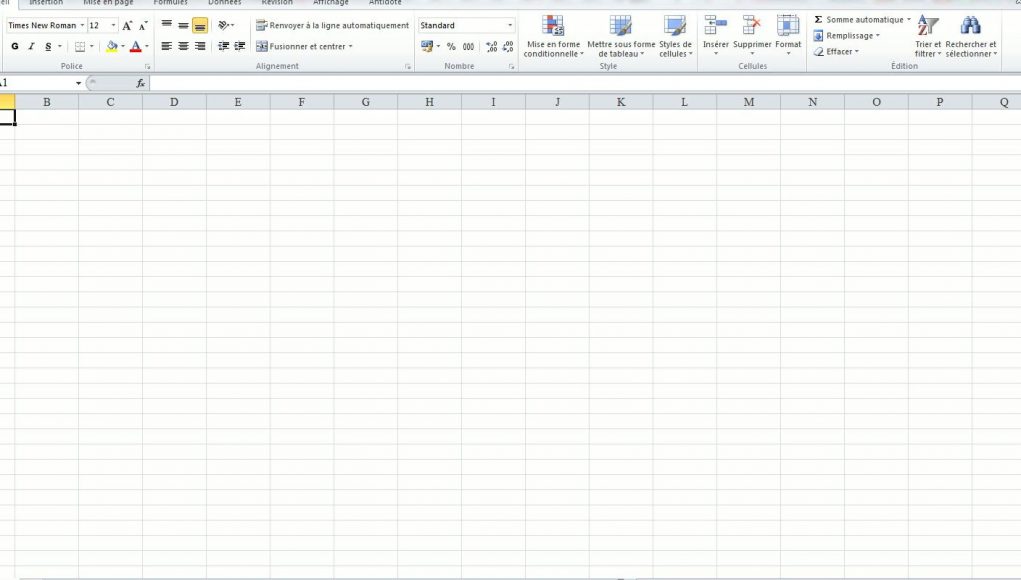Switch to the Formules tab
This screenshot has width=1021, height=580.
point(171,3)
